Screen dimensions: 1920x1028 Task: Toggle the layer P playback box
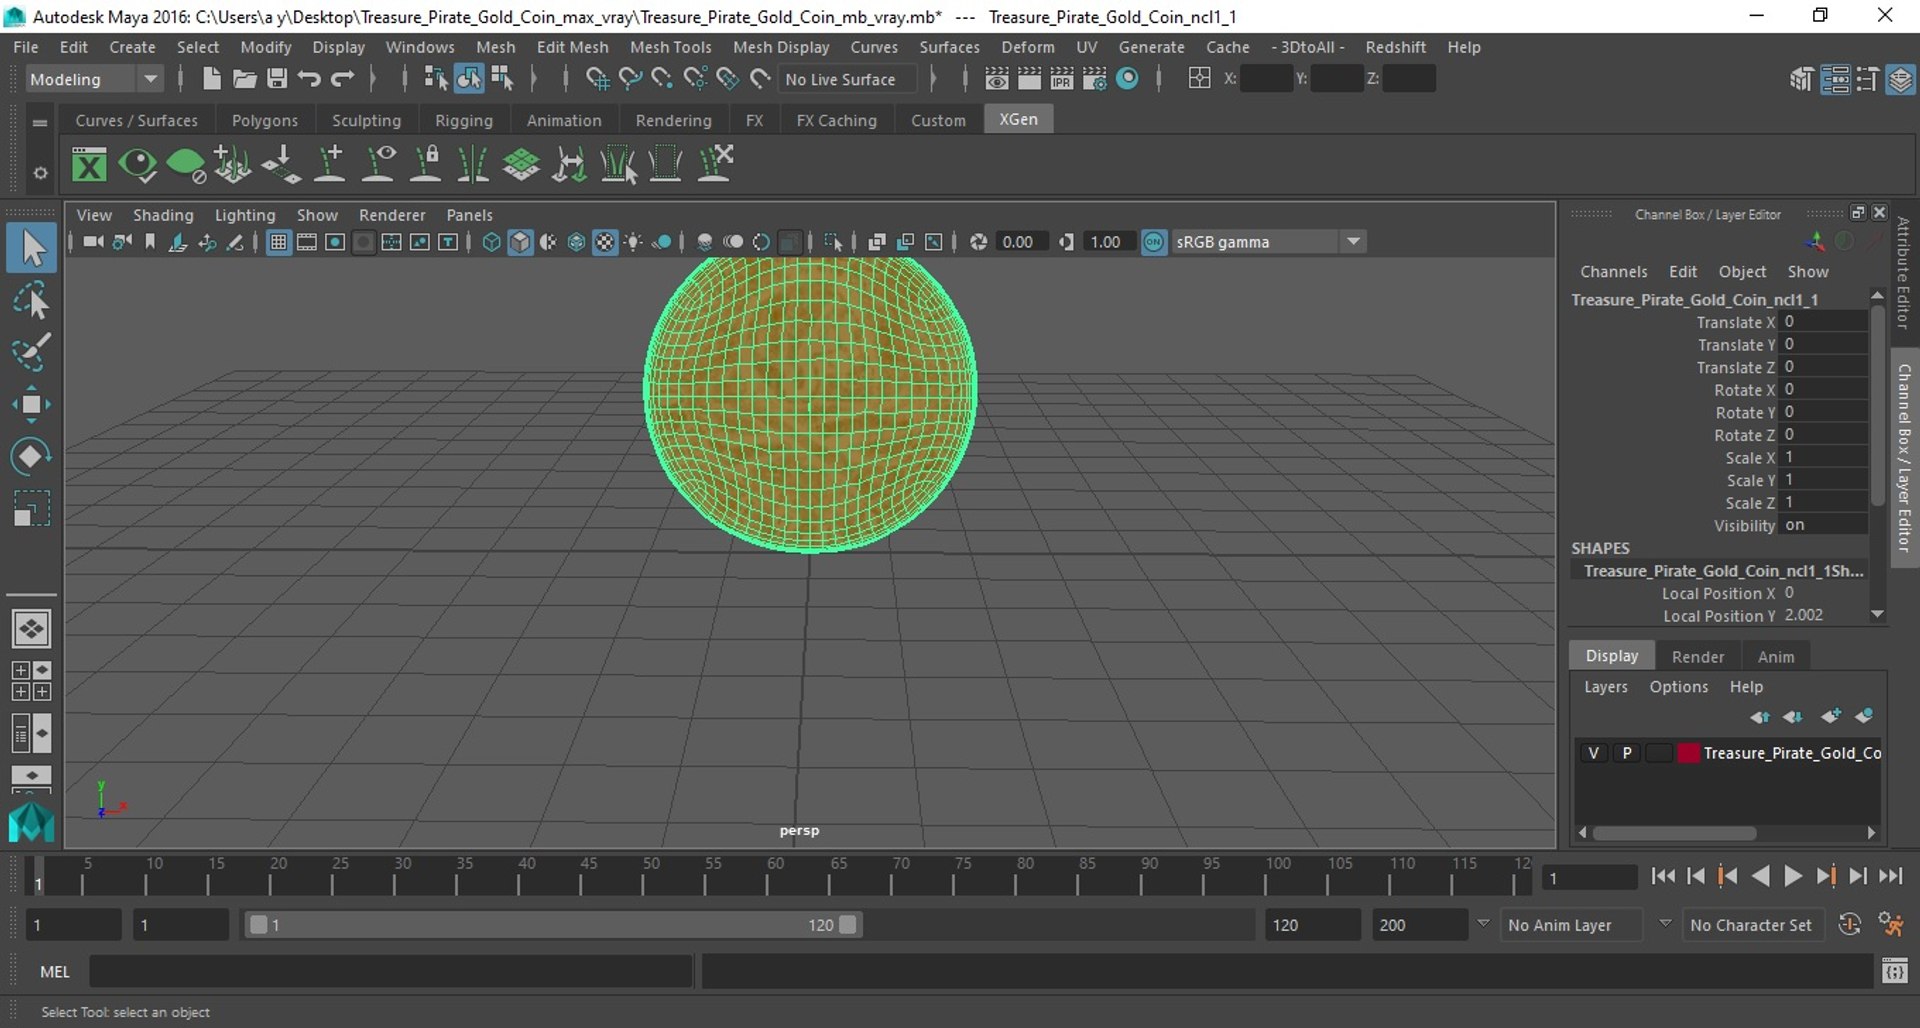(1627, 753)
